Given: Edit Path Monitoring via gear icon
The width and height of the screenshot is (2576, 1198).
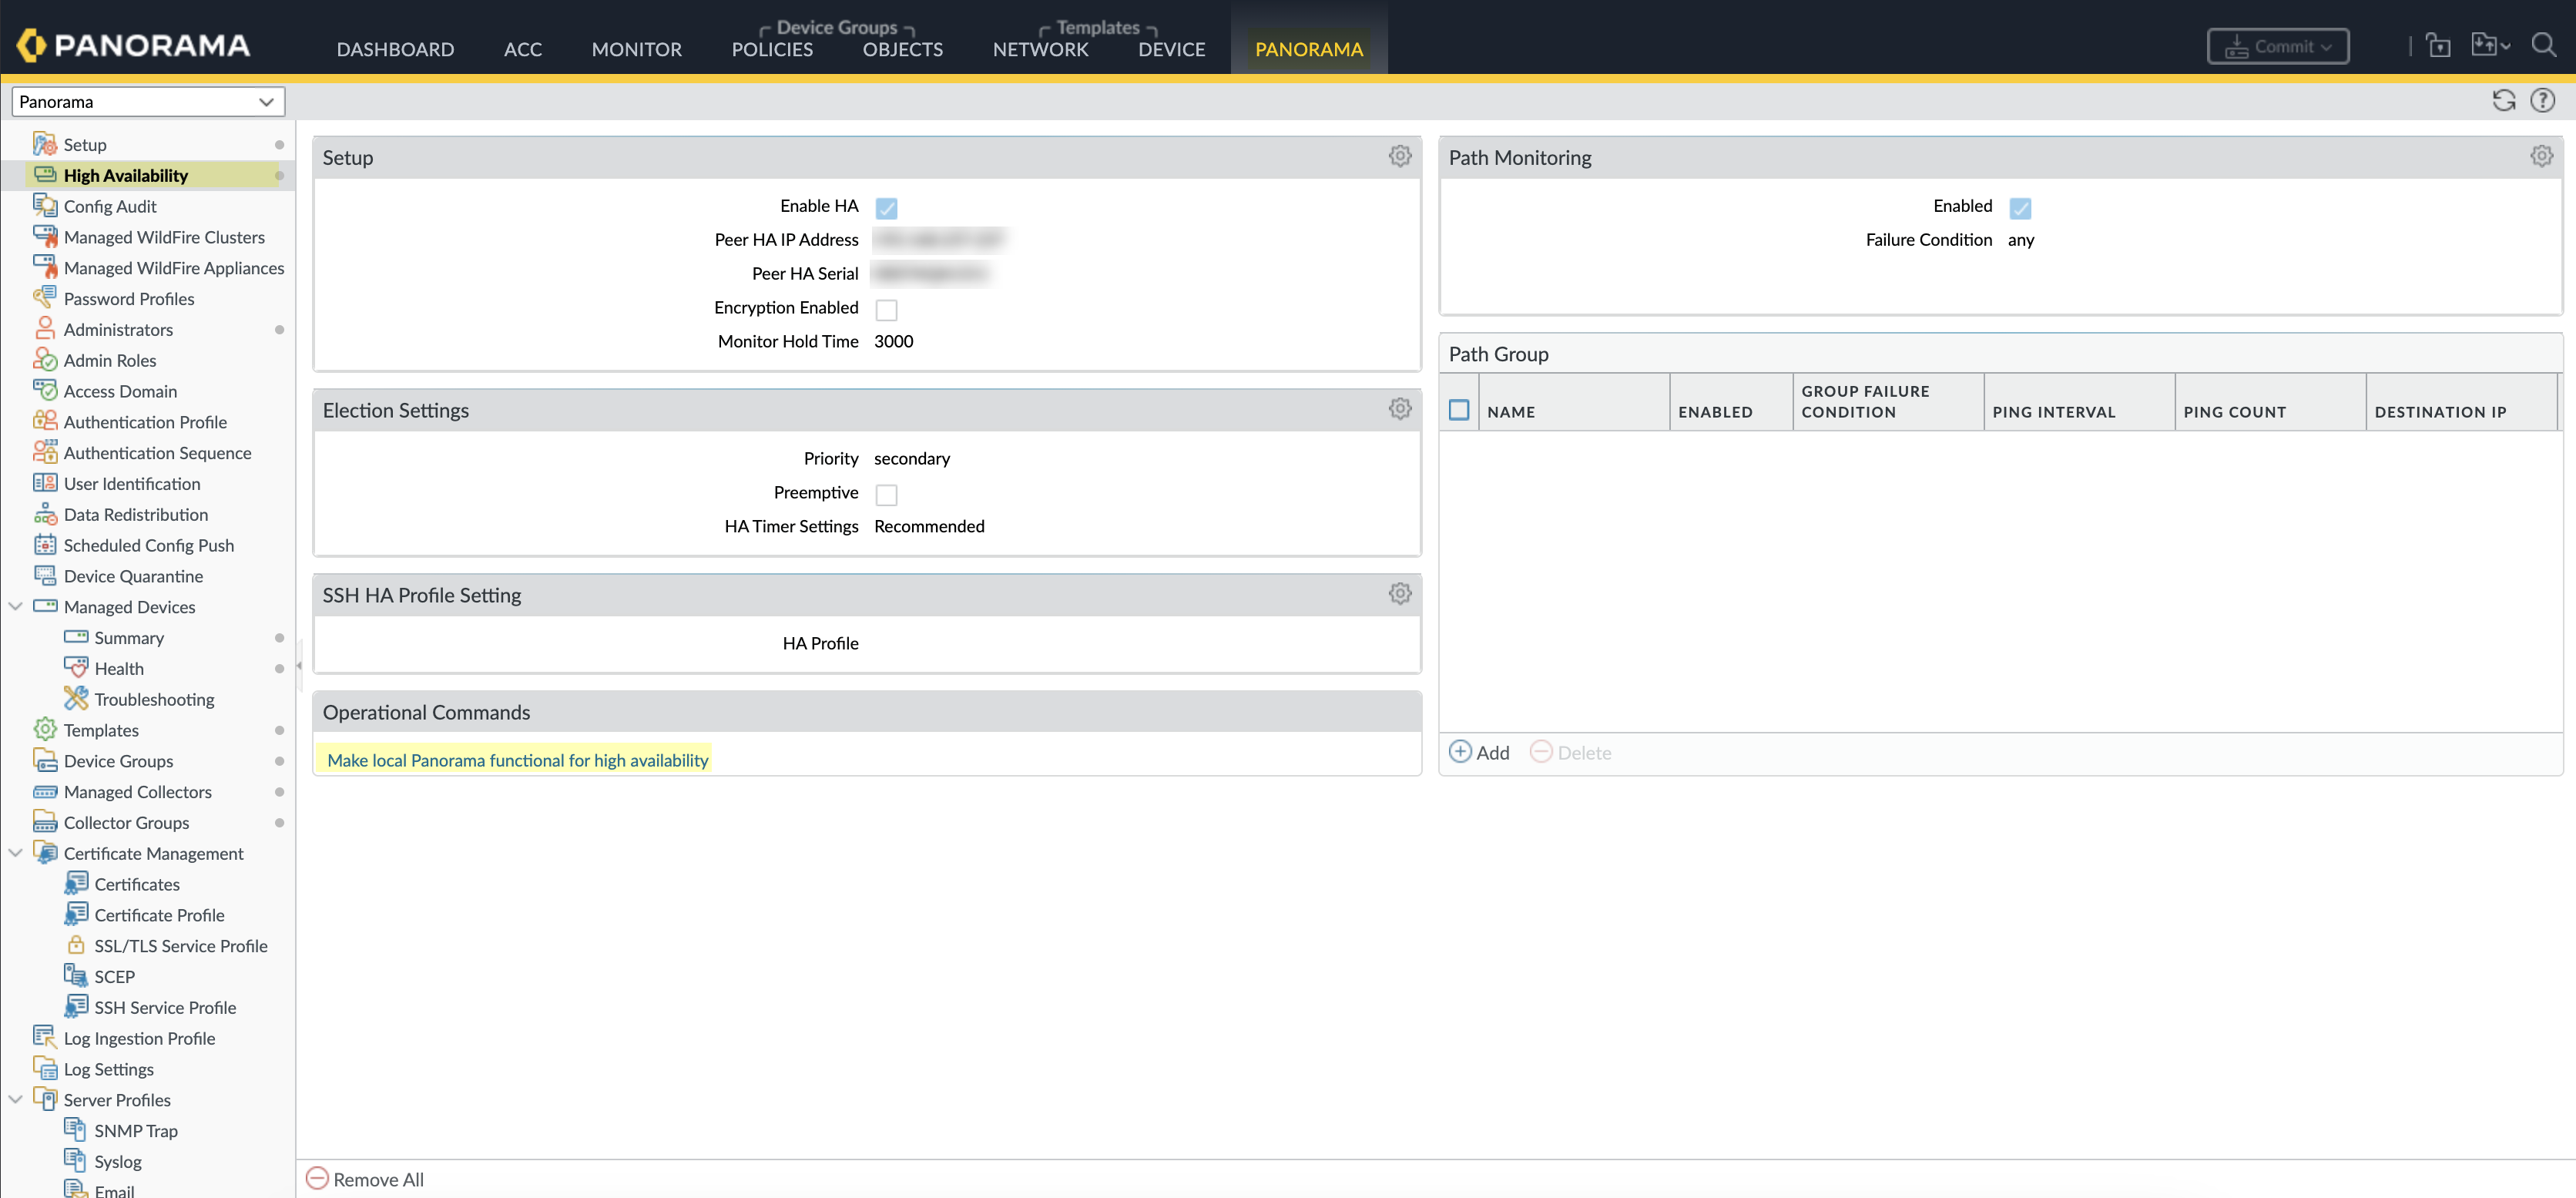Looking at the screenshot, I should 2541,156.
